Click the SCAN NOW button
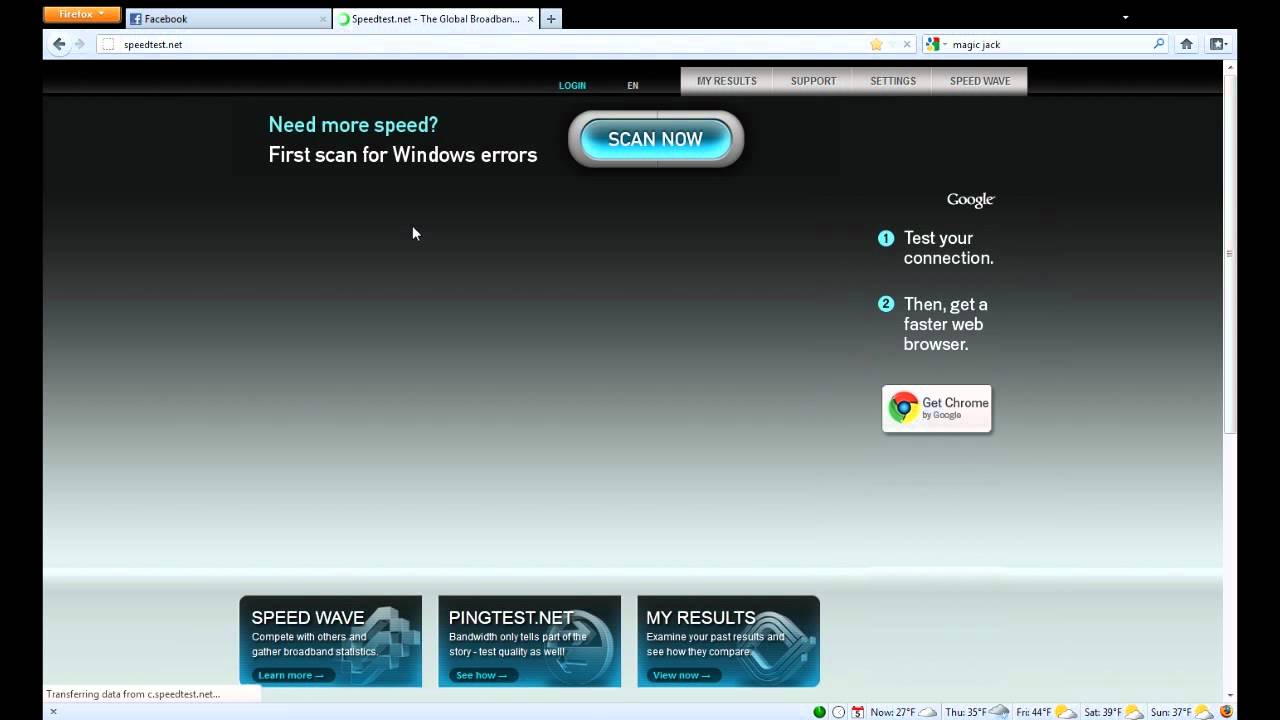Viewport: 1280px width, 720px height. [656, 139]
